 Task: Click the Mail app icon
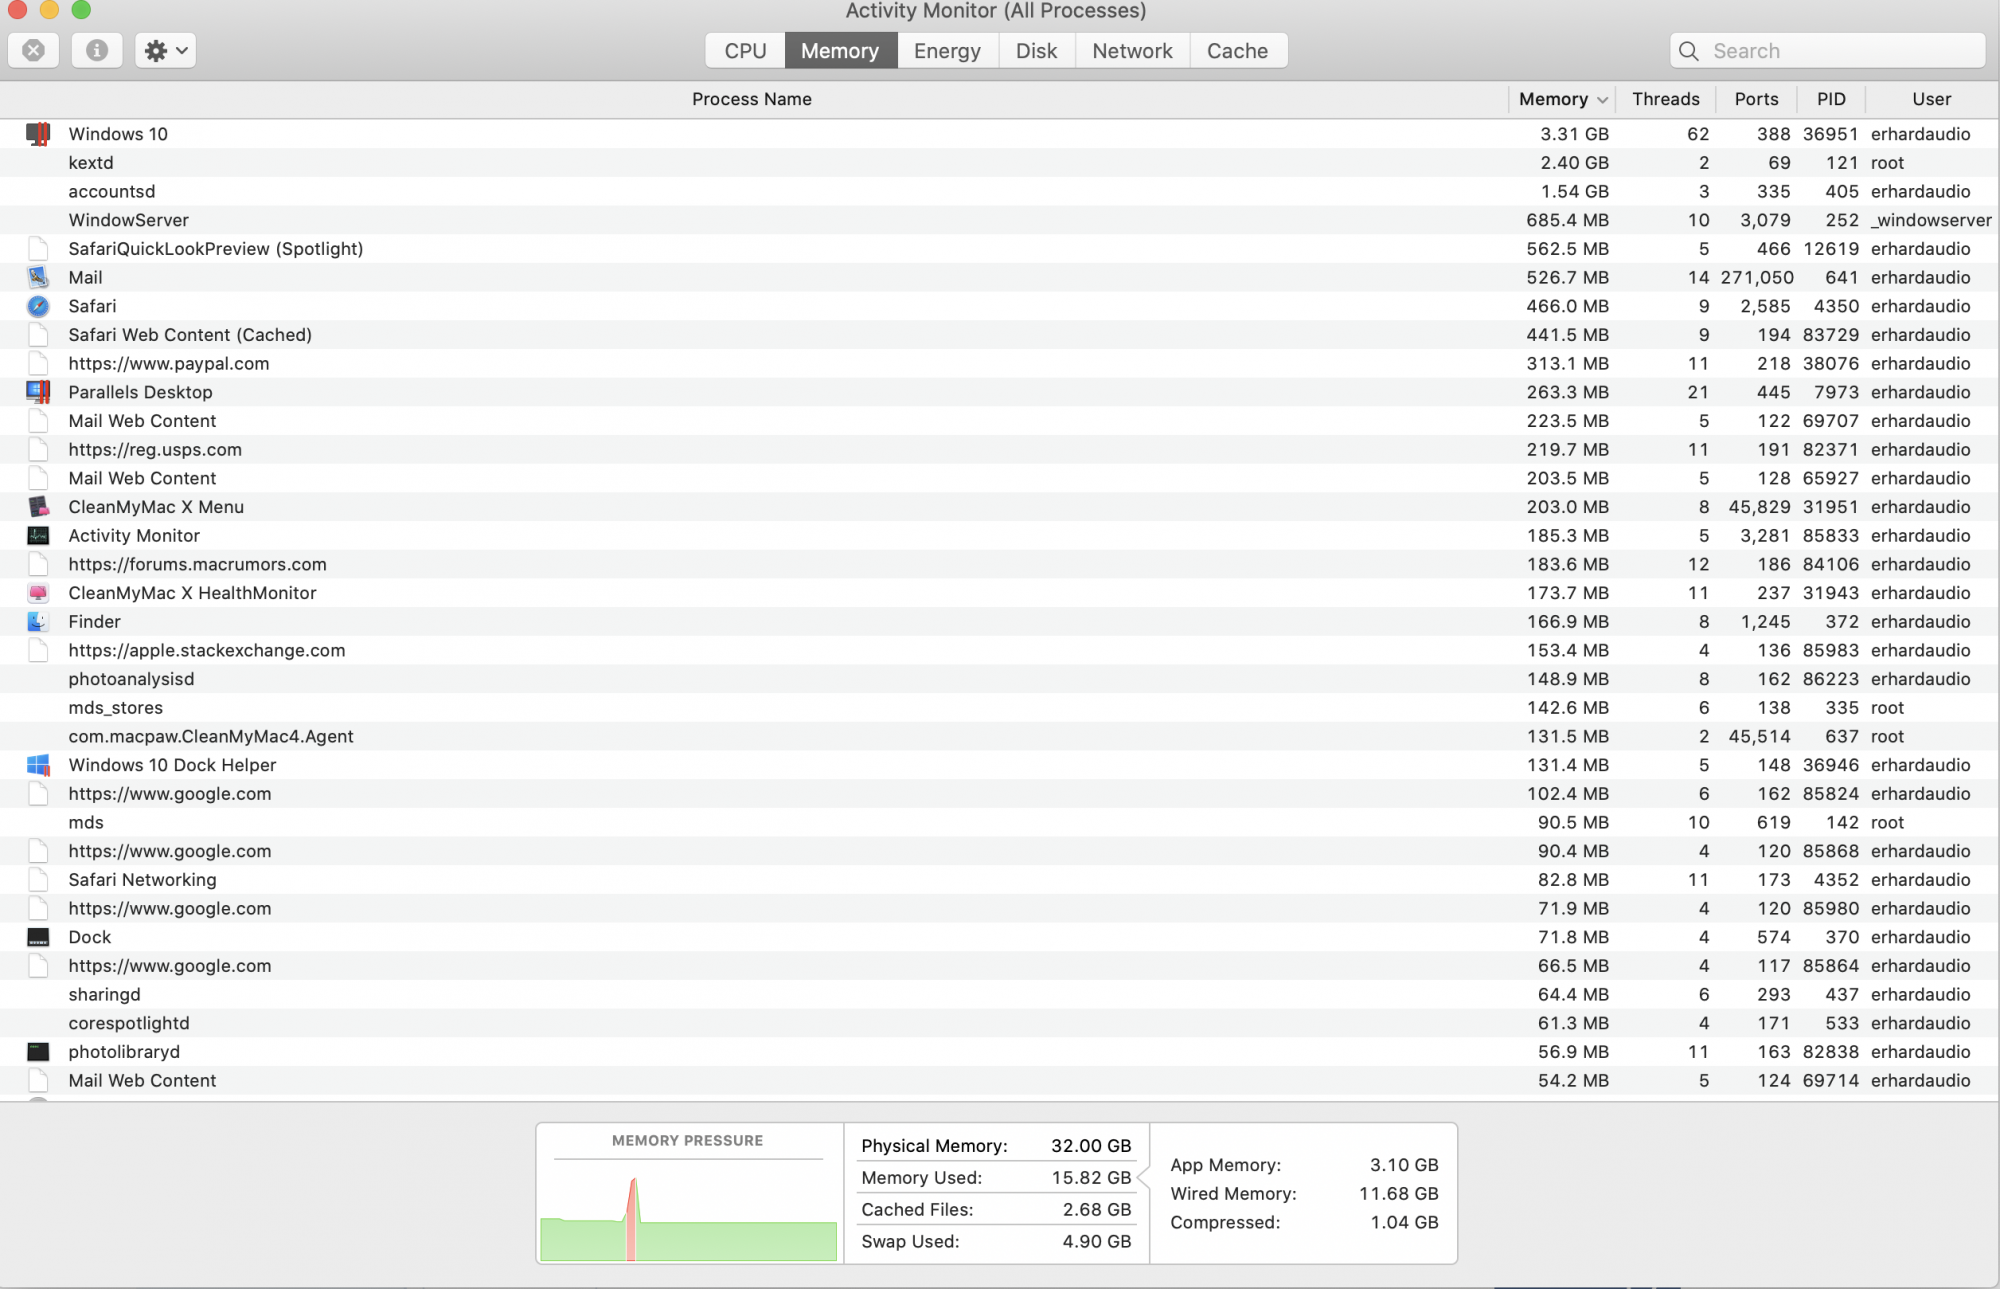pyautogui.click(x=38, y=277)
